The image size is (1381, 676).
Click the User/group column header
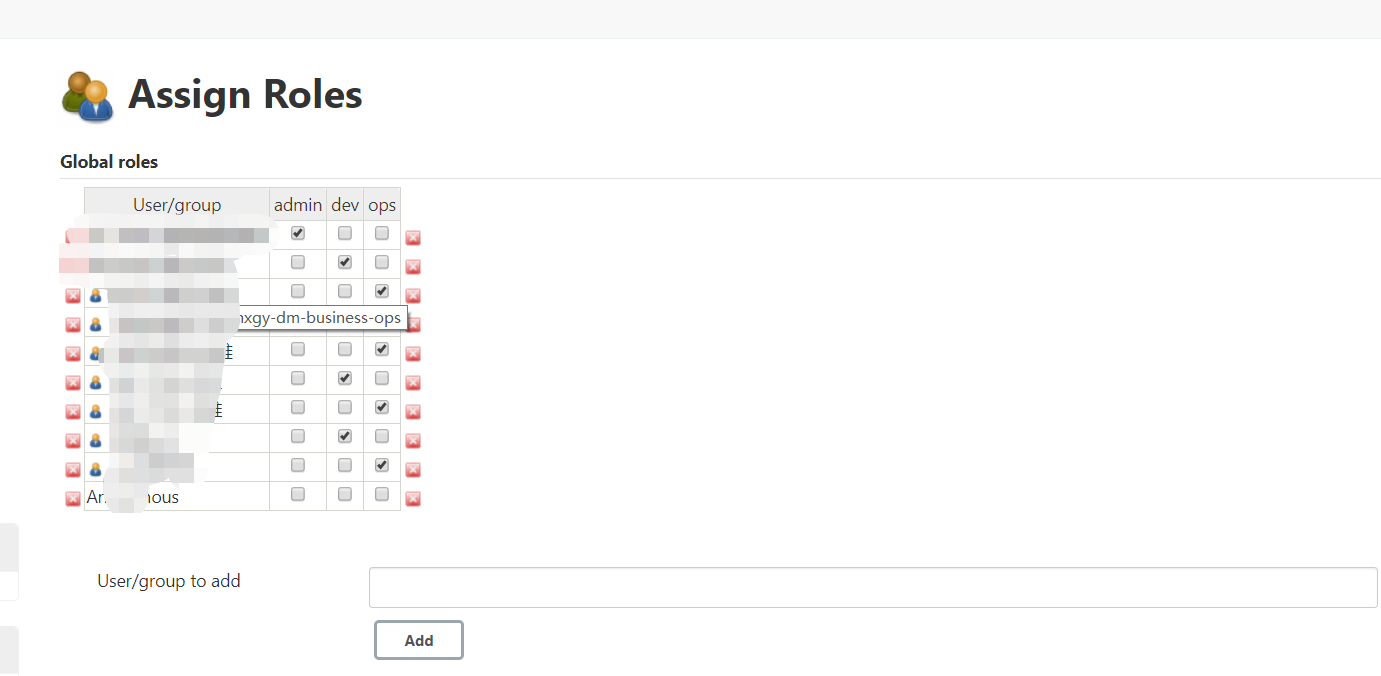click(x=177, y=205)
